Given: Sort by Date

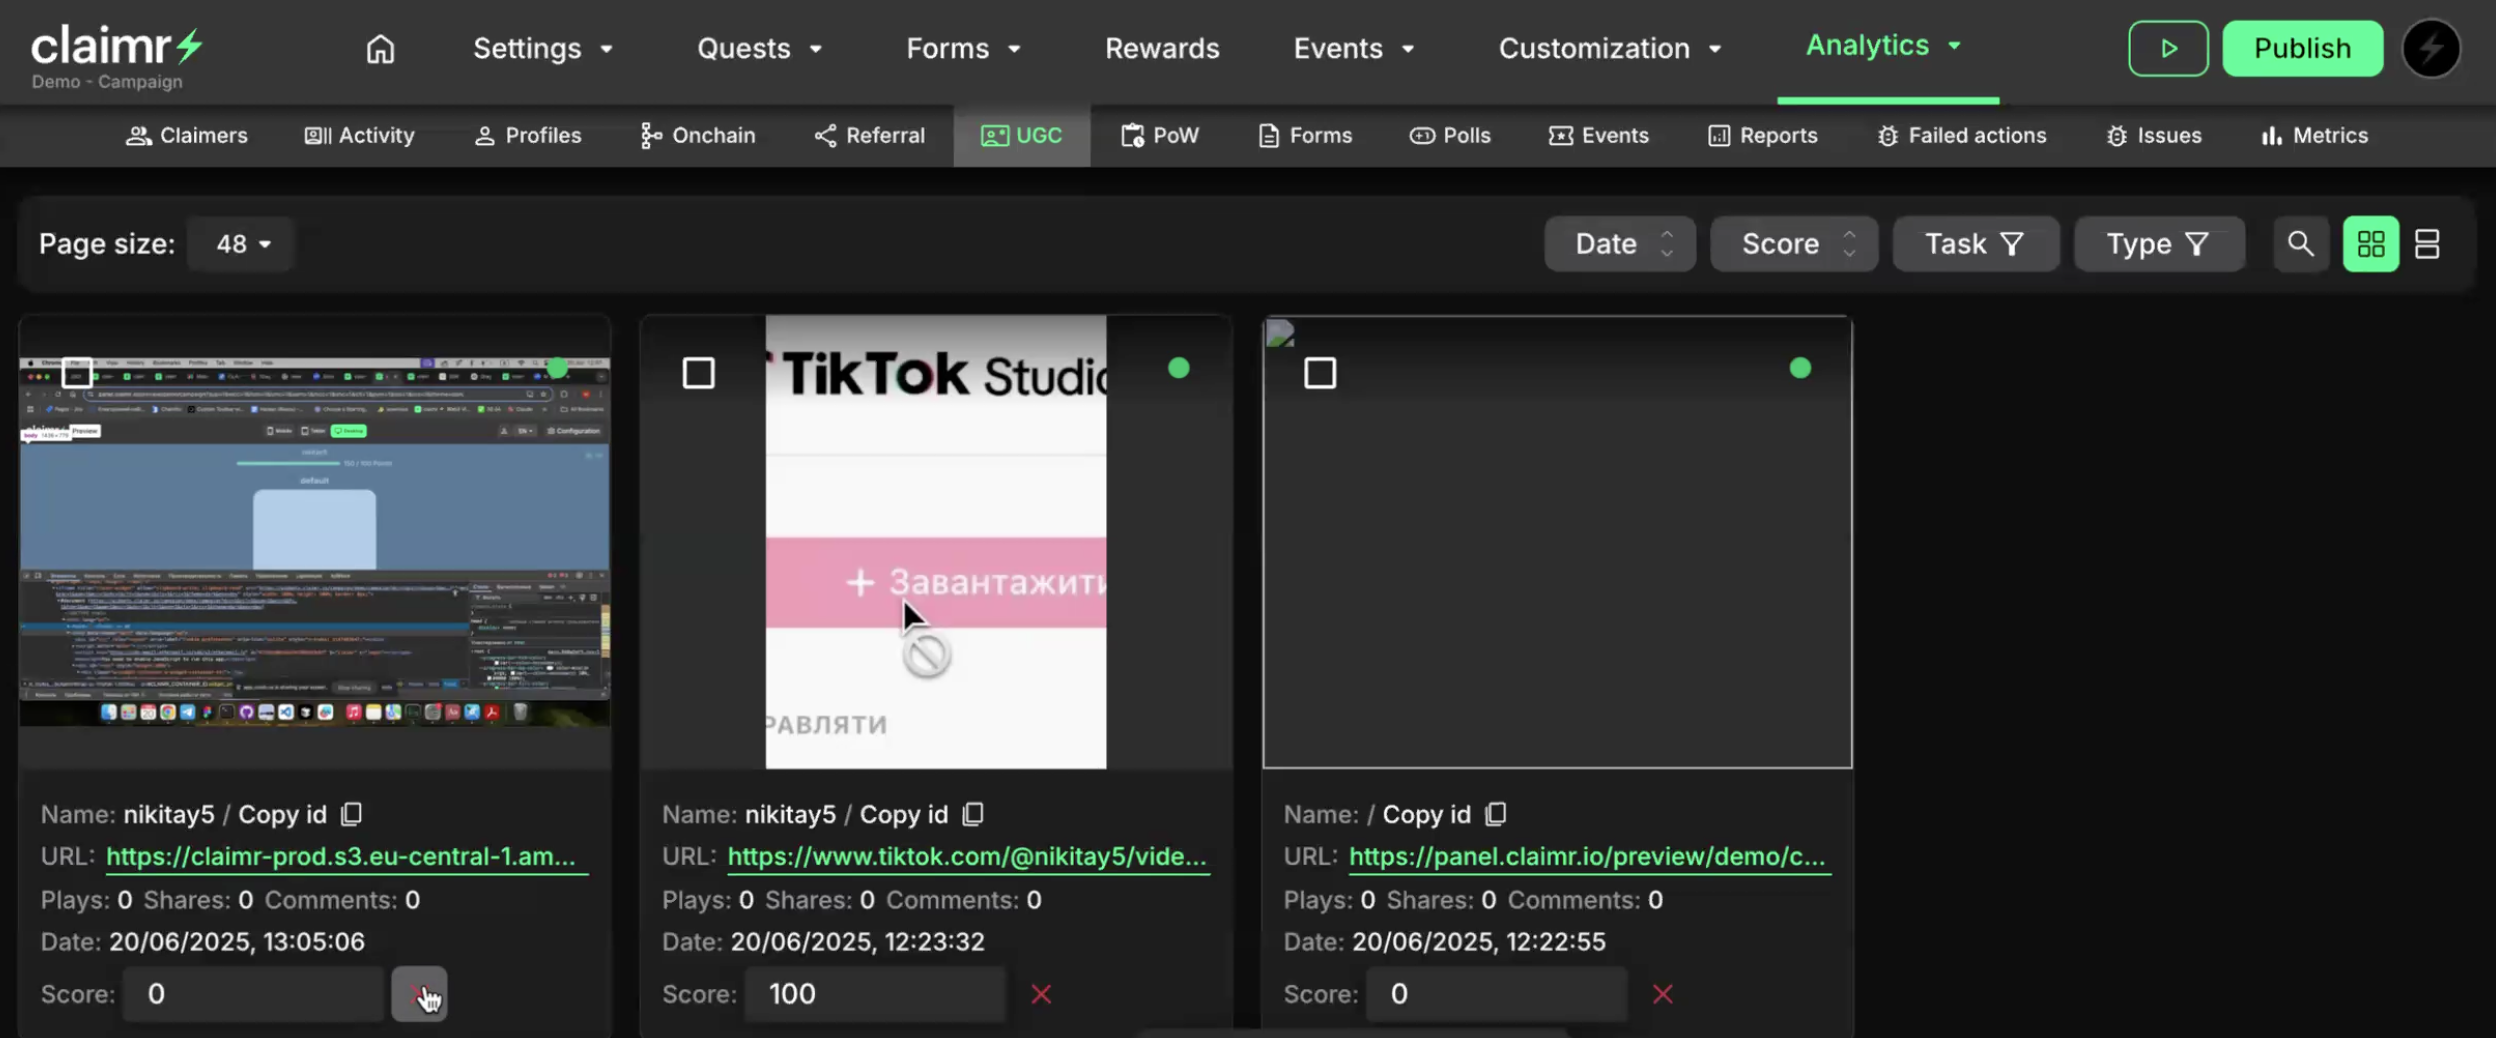Looking at the screenshot, I should tap(1620, 244).
